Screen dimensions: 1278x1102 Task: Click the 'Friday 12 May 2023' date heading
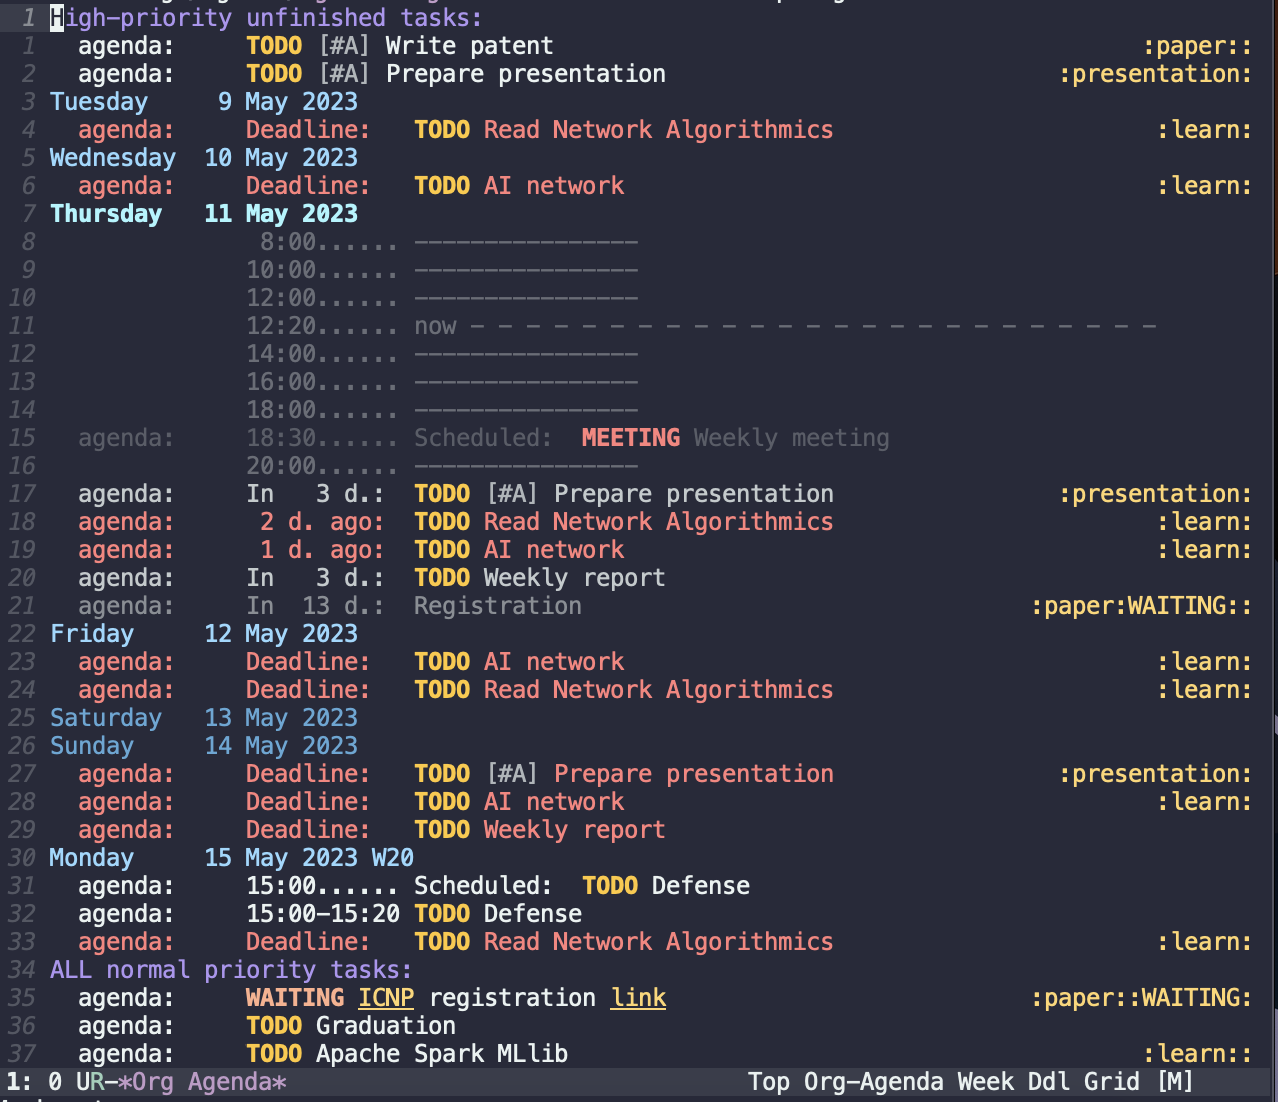point(204,634)
